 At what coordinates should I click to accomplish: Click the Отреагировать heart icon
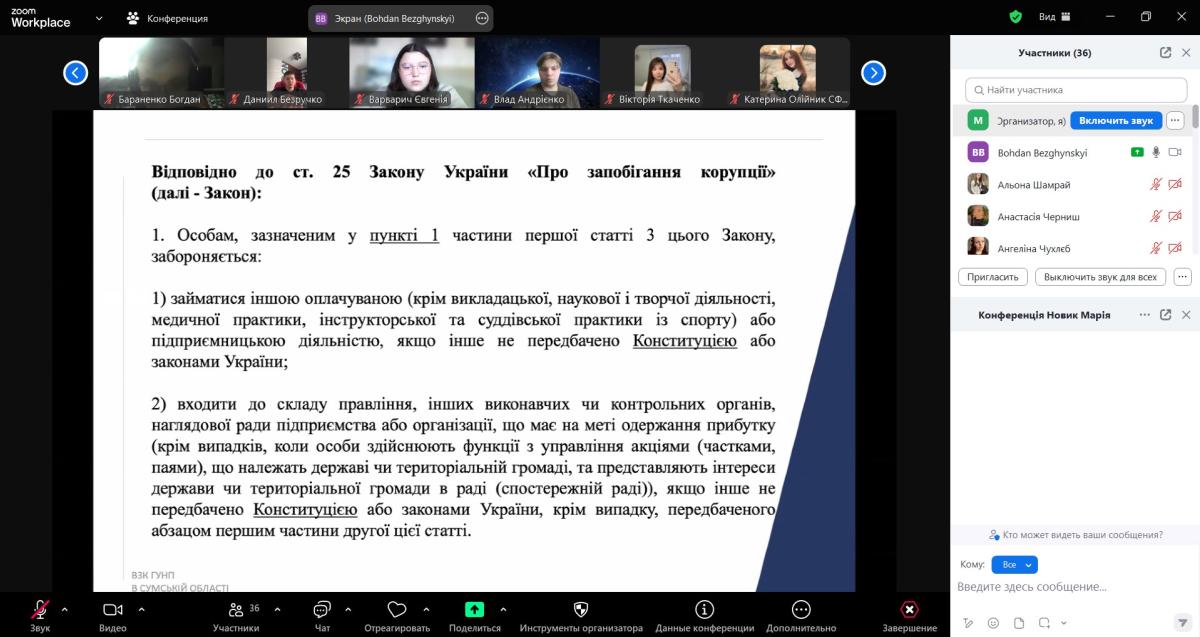click(x=397, y=610)
